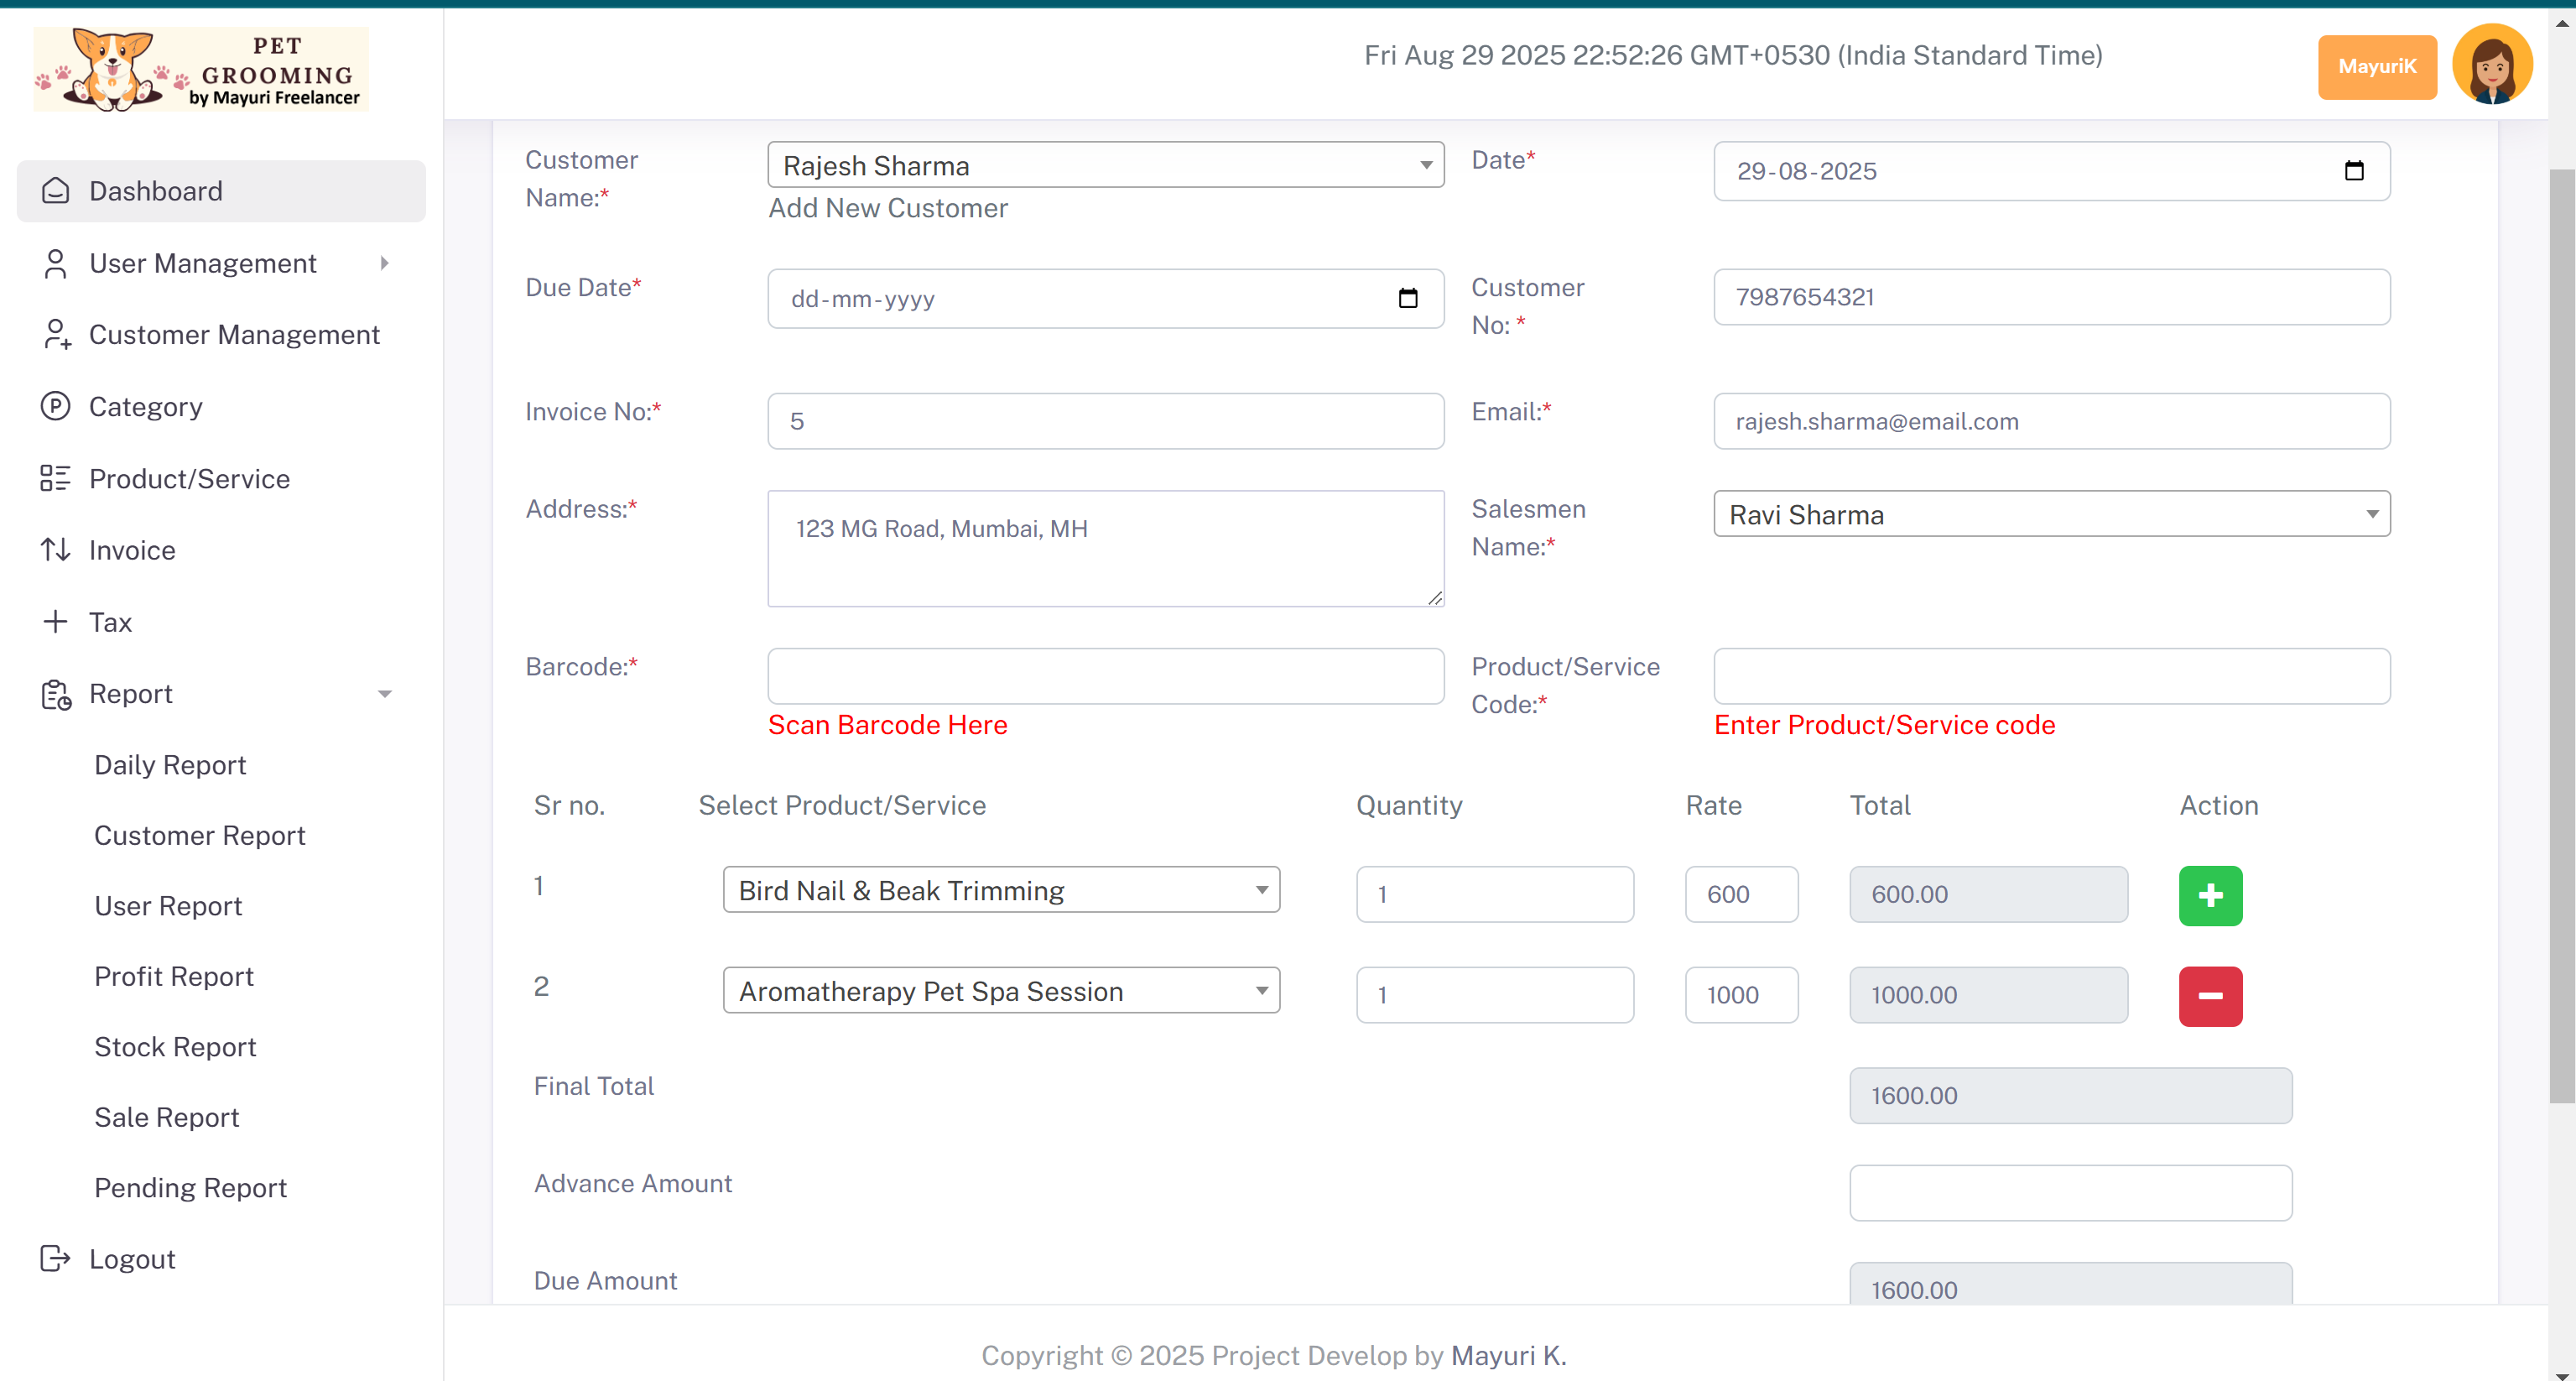
Task: Click the Dashboard home icon
Action: 55,191
